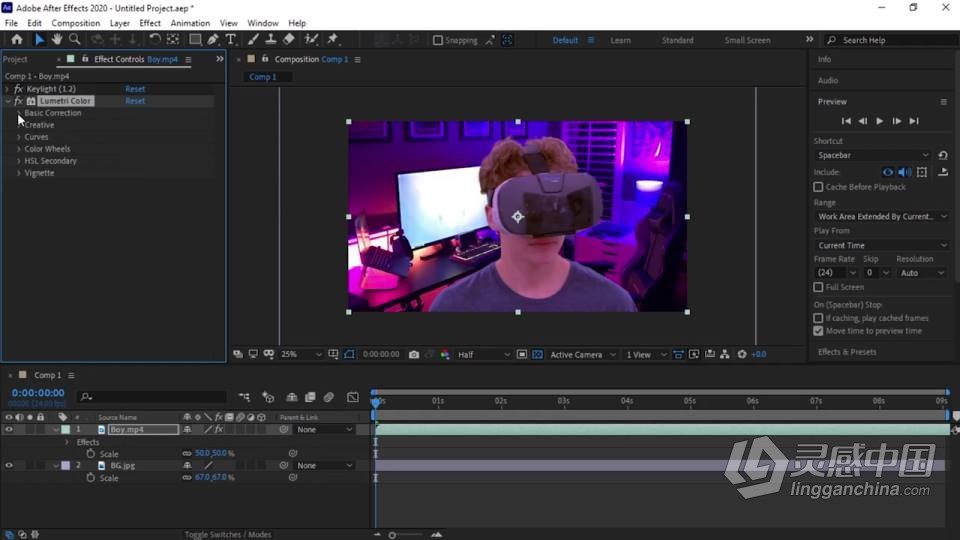Toggle draft 3D icon in timeline
Screen dimensions: 960x540
[268, 397]
